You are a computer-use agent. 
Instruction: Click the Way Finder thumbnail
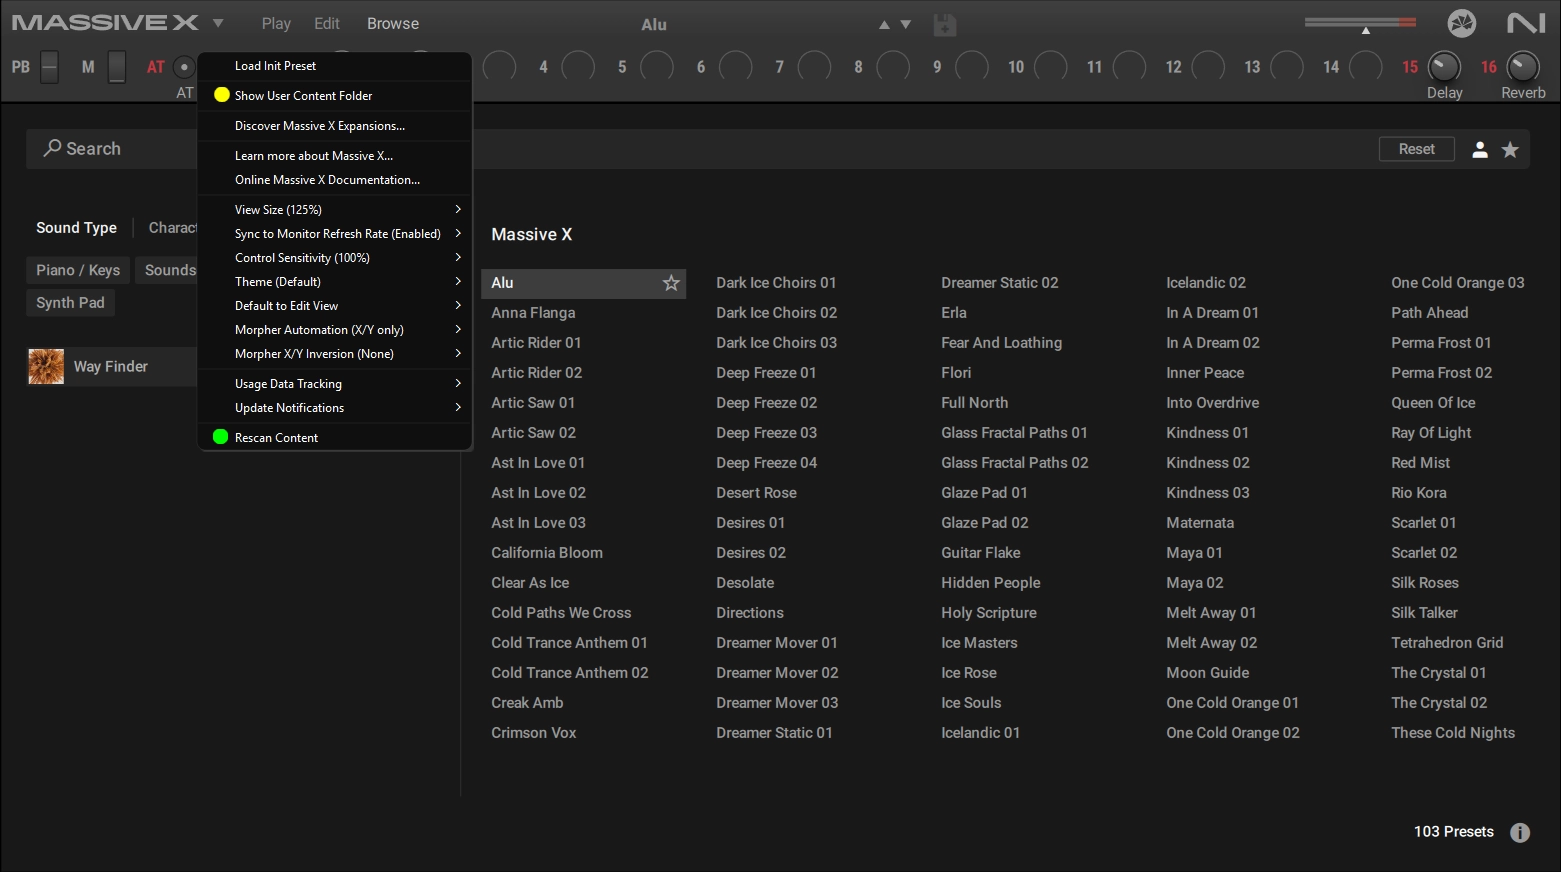point(46,367)
